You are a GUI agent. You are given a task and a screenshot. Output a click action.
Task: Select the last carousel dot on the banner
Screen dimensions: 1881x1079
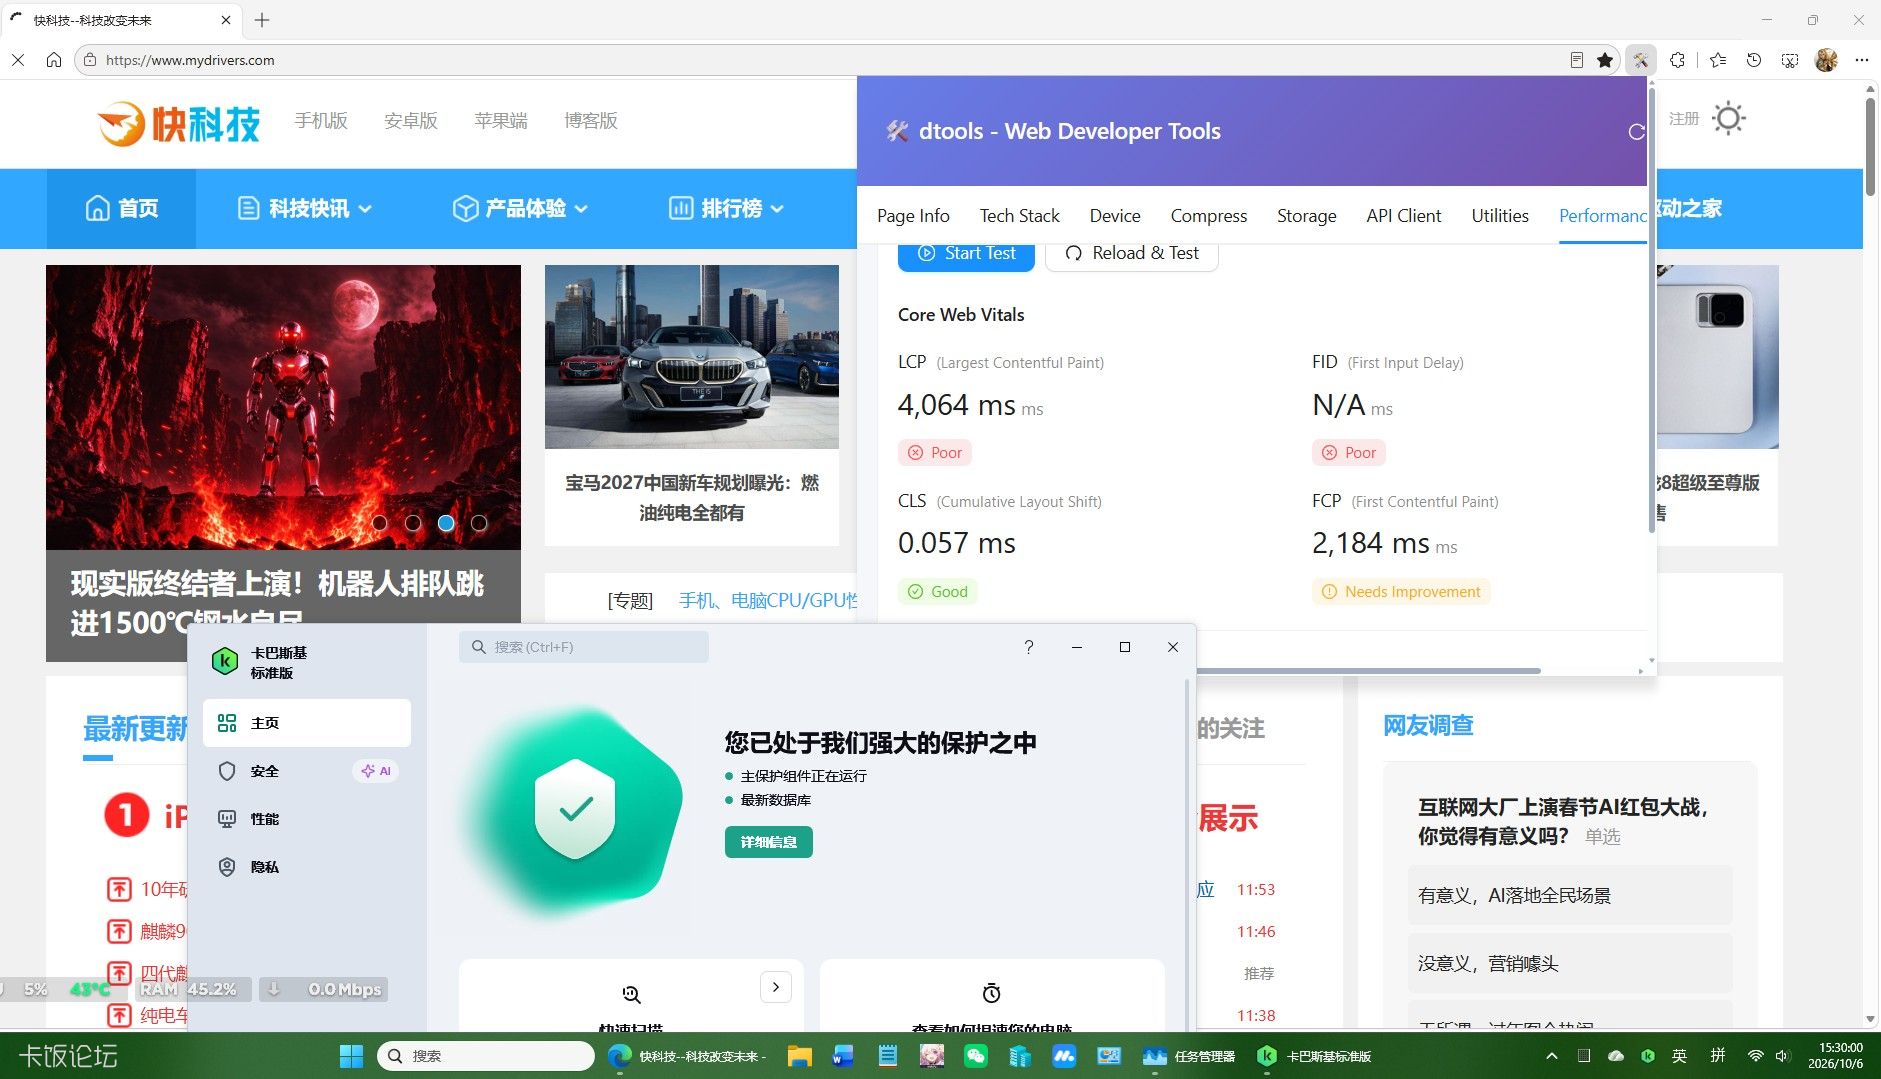coord(479,523)
